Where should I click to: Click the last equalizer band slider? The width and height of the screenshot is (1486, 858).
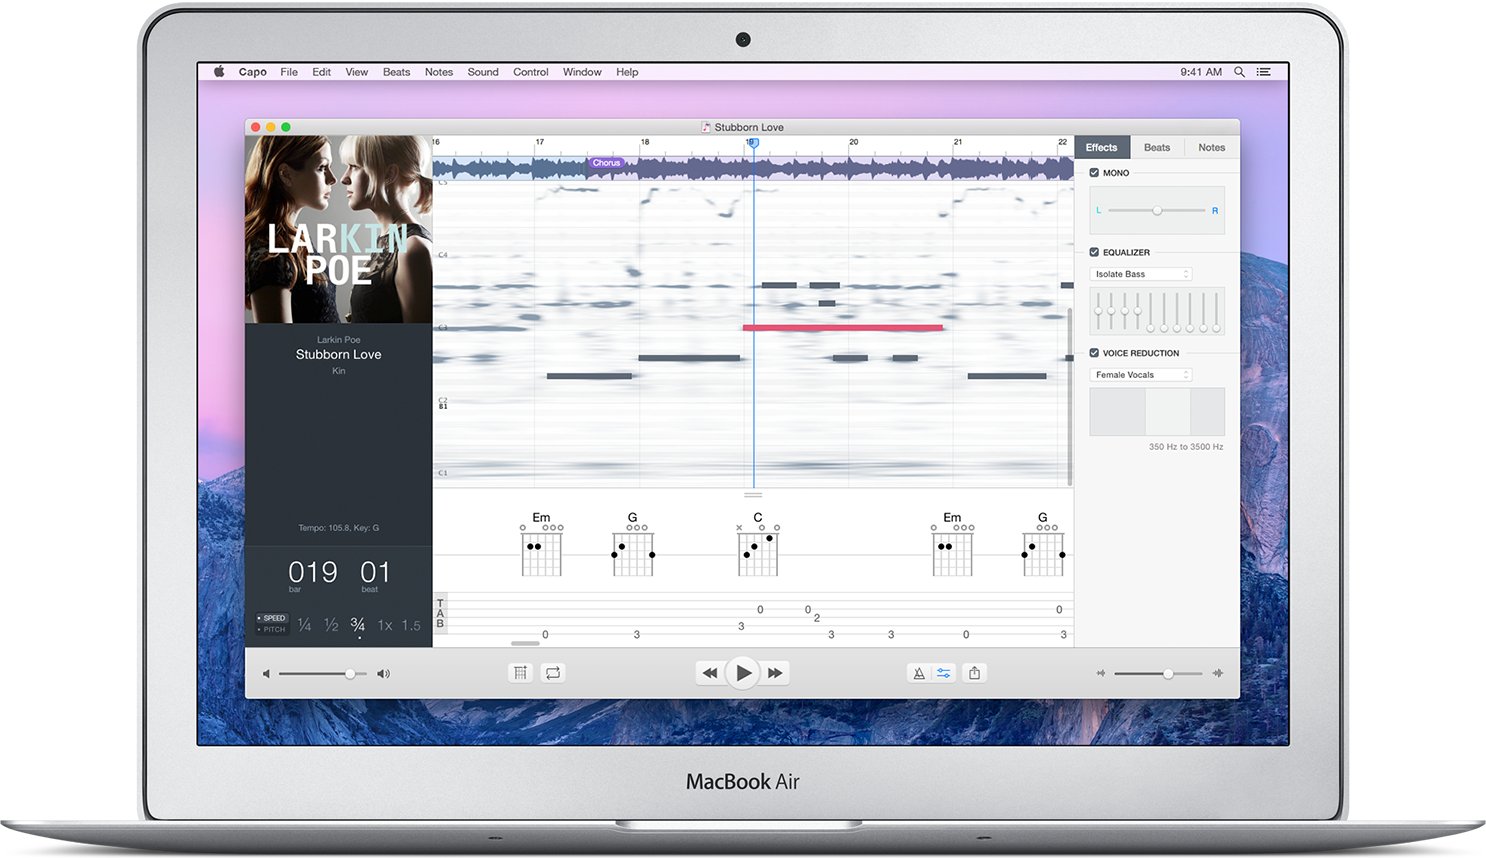coord(1216,312)
